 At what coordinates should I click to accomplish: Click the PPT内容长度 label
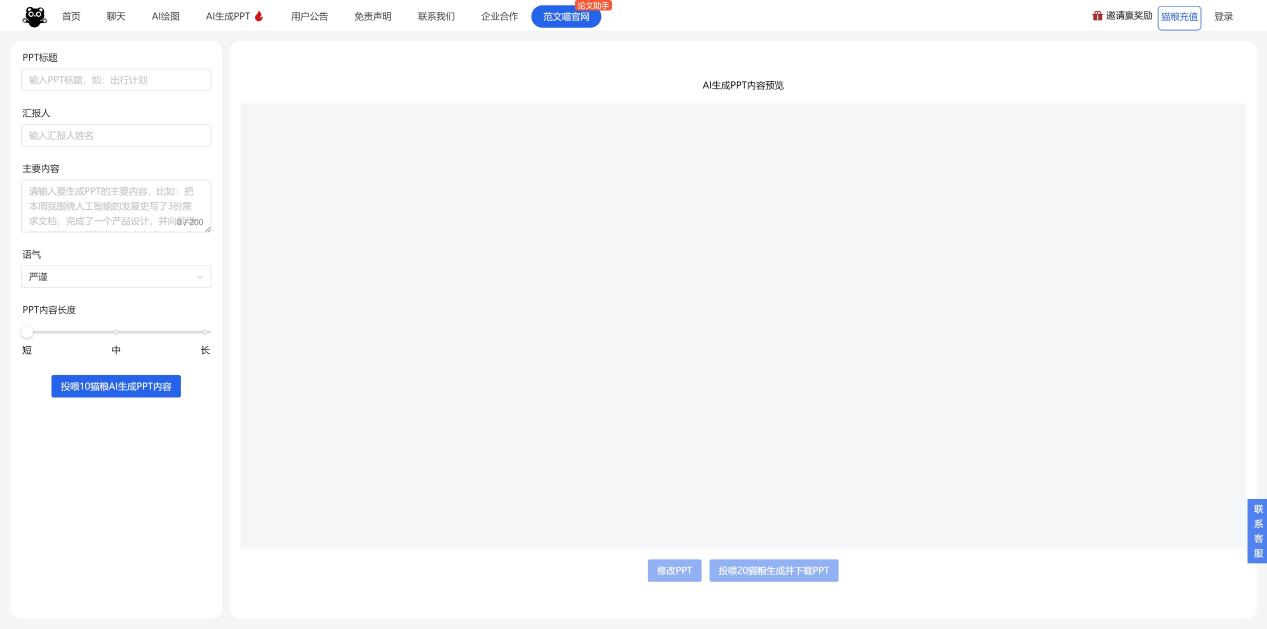[x=49, y=310]
